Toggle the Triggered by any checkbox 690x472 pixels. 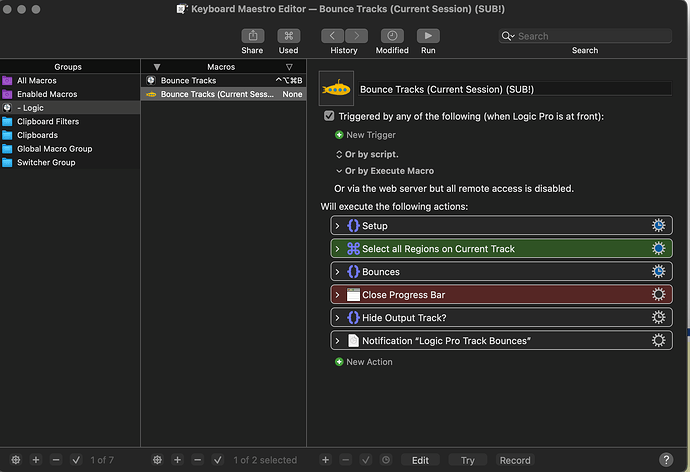tap(329, 116)
